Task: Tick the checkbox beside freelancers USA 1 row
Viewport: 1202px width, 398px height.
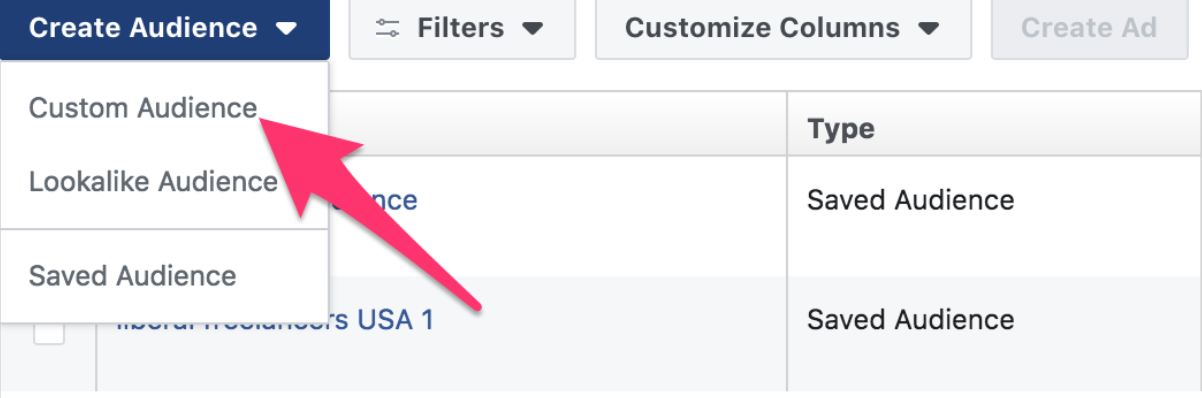Action: pyautogui.click(x=49, y=330)
